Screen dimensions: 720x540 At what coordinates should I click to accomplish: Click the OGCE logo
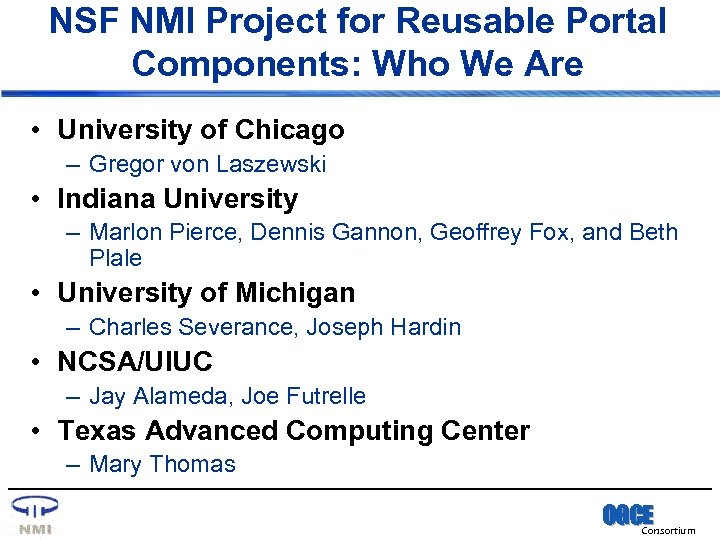coord(627,515)
